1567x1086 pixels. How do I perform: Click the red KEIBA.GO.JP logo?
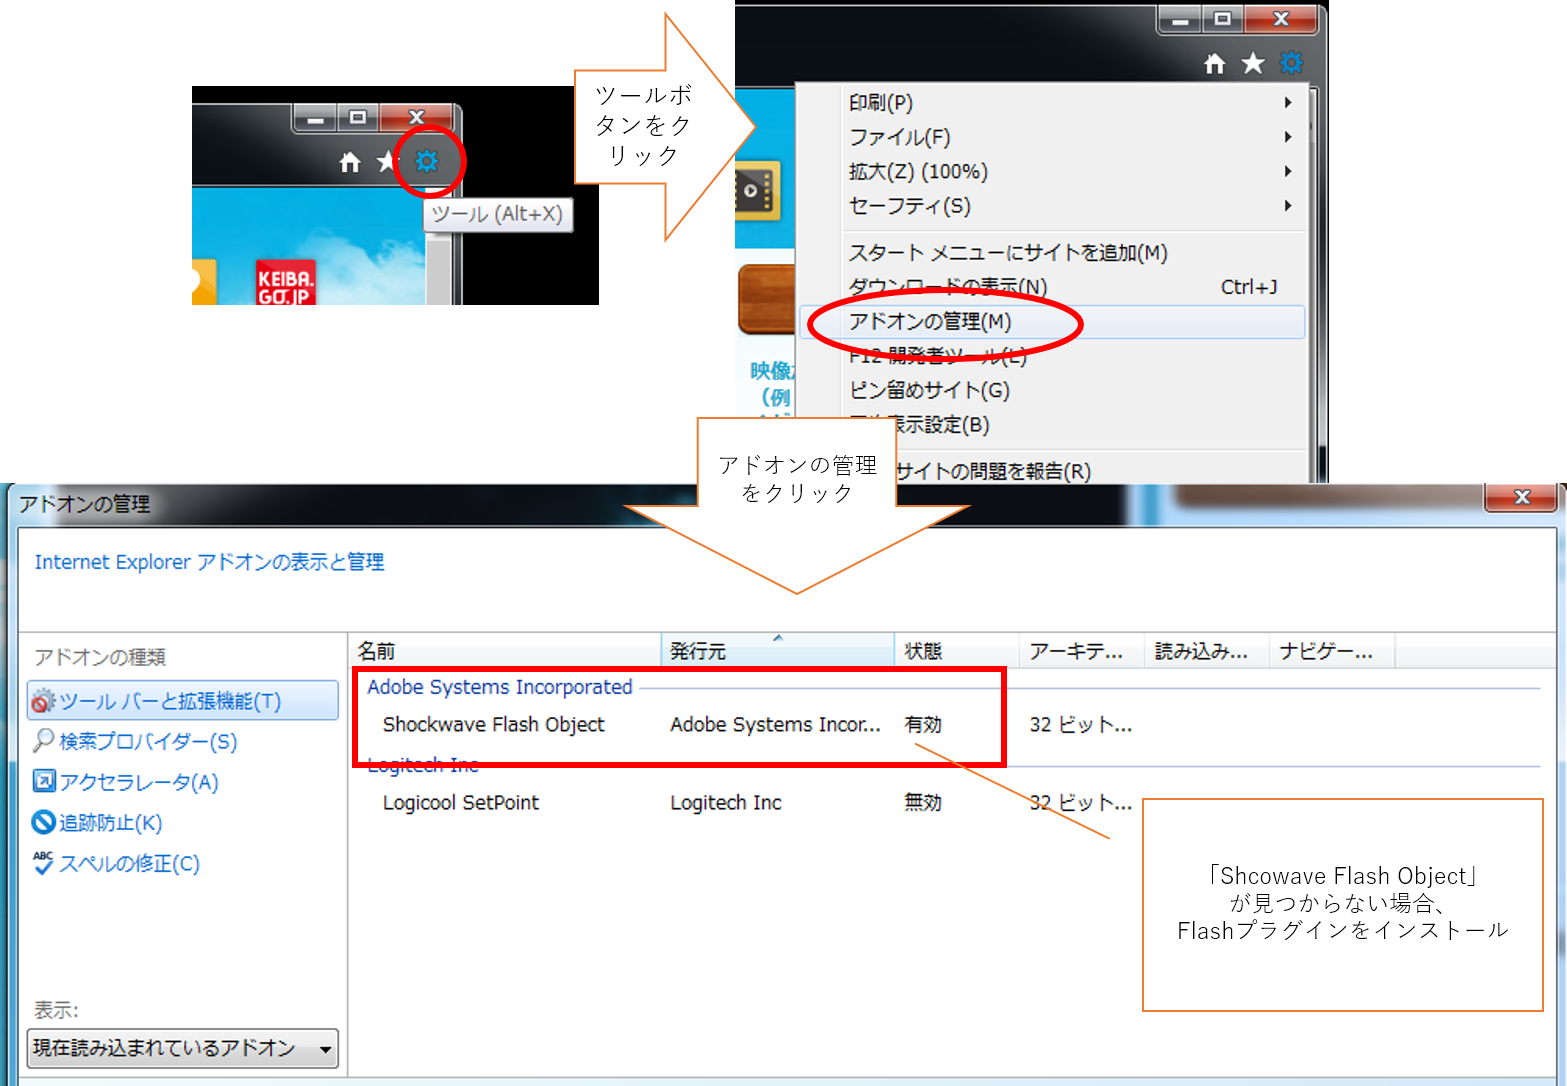[285, 283]
